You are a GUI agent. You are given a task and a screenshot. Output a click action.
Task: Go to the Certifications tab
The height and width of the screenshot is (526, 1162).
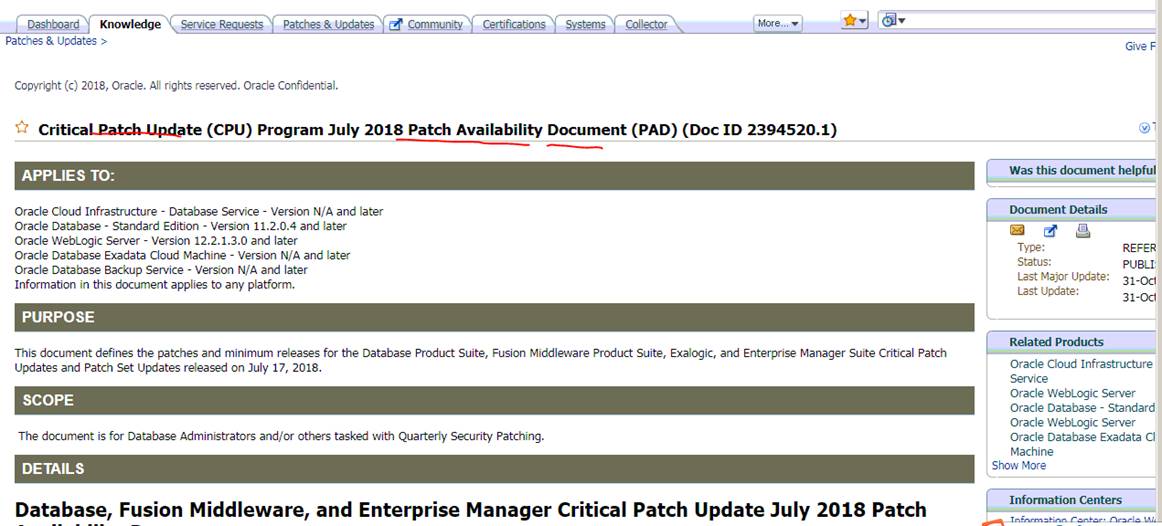514,24
